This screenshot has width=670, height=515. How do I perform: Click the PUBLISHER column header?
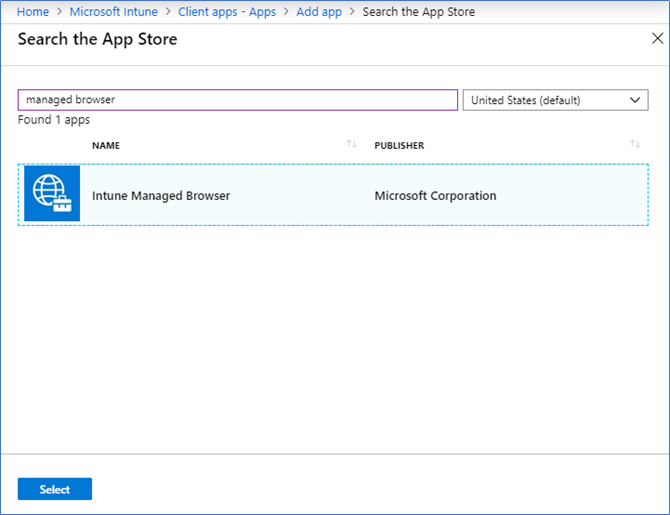coord(399,145)
